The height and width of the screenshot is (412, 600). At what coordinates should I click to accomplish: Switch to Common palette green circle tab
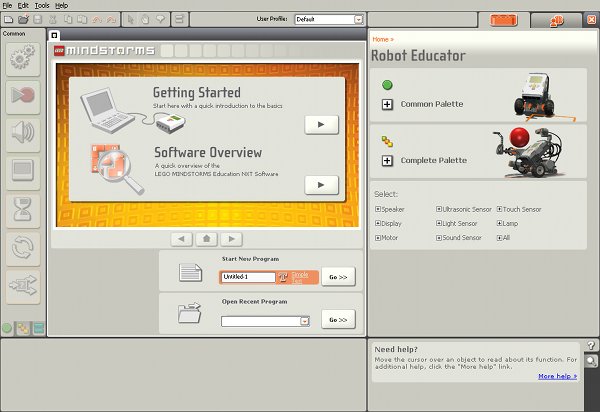click(7, 328)
